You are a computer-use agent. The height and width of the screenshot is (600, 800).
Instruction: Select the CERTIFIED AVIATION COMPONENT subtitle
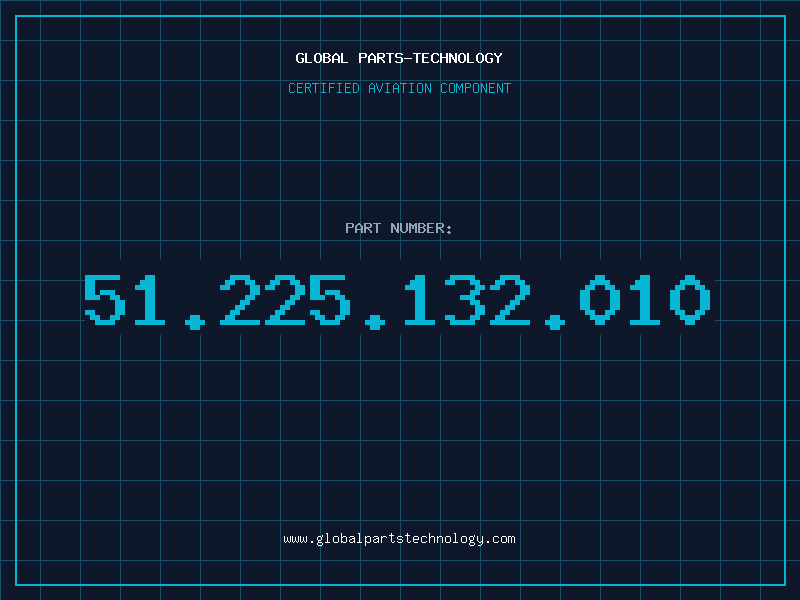[x=399, y=88]
